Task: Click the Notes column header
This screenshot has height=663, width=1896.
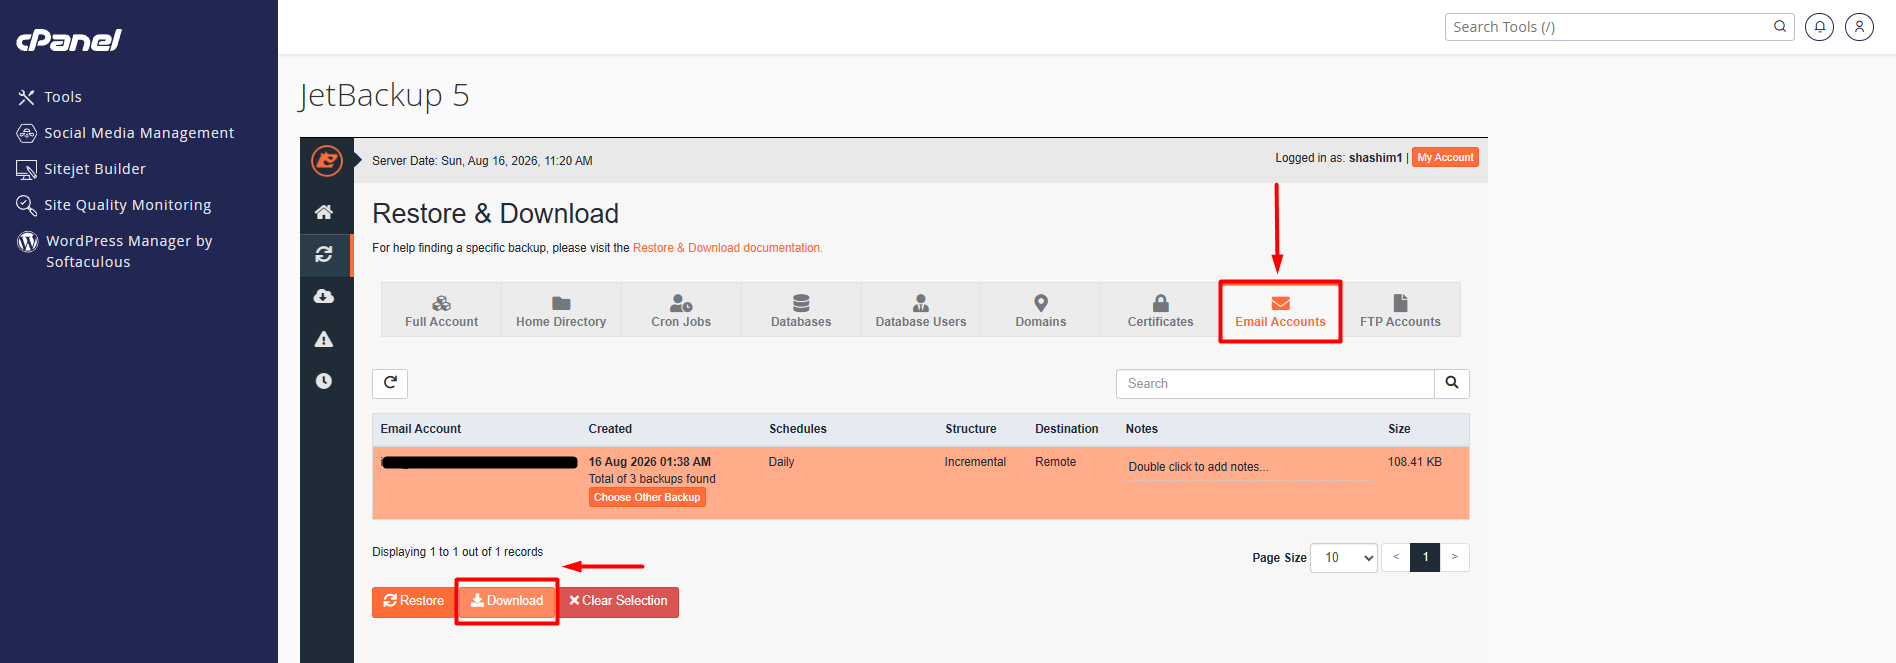Action: (1142, 429)
